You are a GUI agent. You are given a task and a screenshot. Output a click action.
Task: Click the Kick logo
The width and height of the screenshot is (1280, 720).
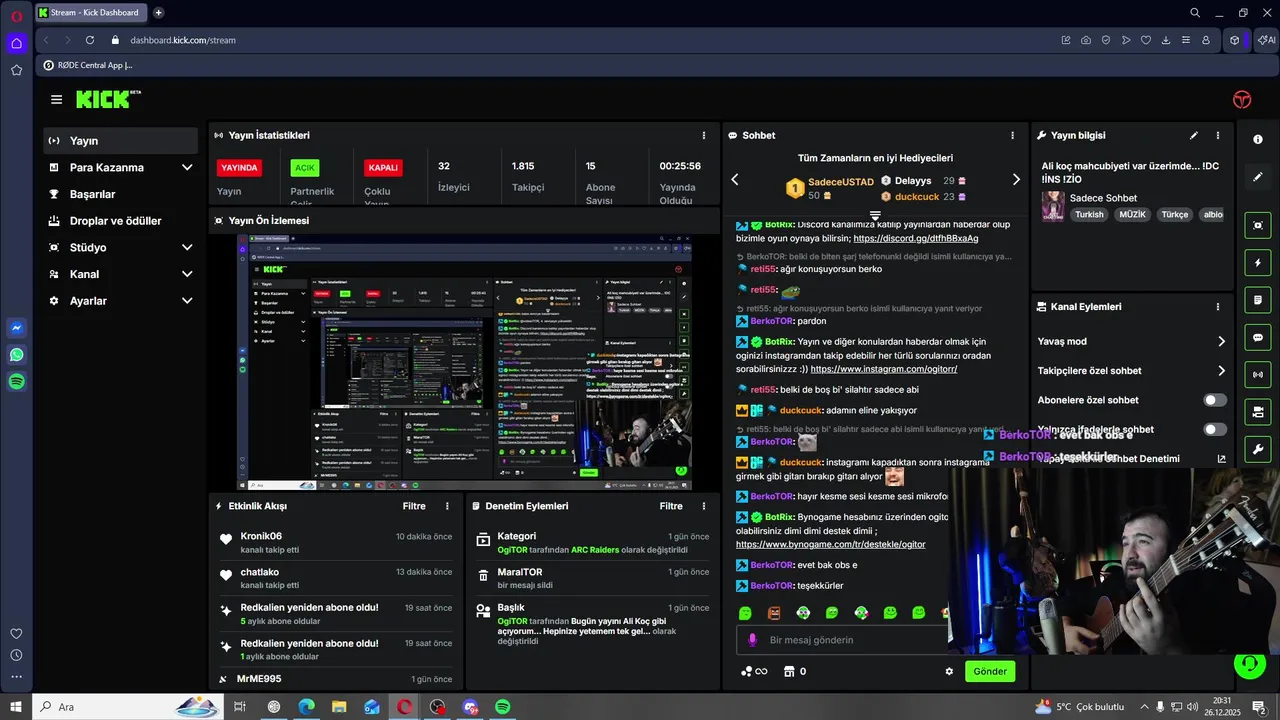point(108,99)
